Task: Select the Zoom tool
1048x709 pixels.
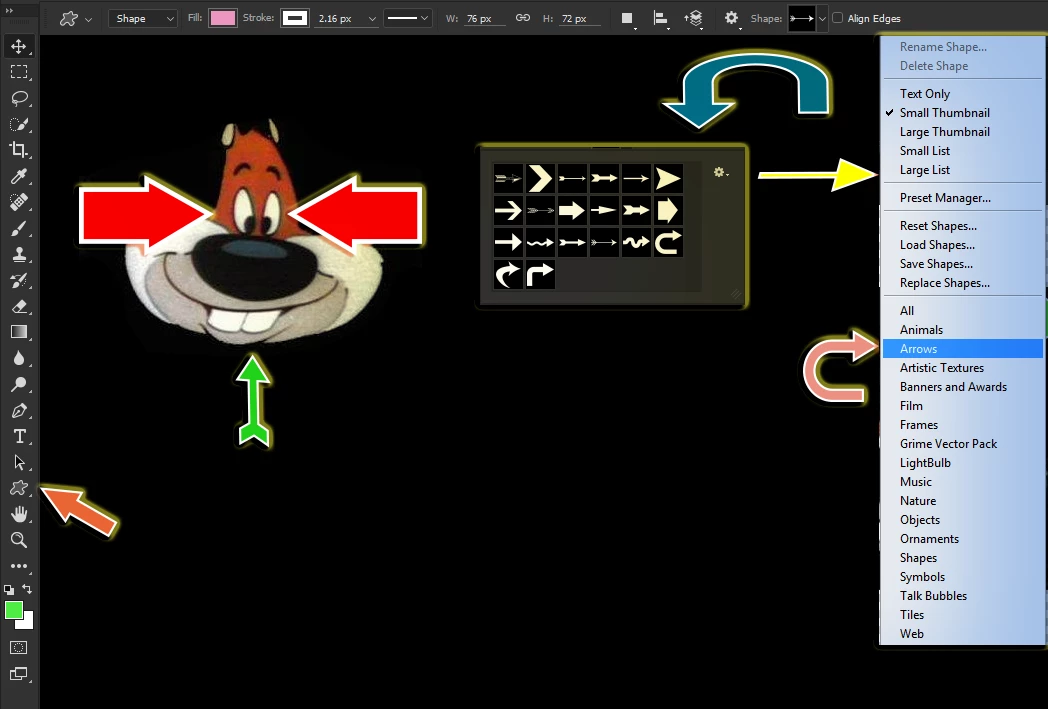Action: pyautogui.click(x=19, y=540)
